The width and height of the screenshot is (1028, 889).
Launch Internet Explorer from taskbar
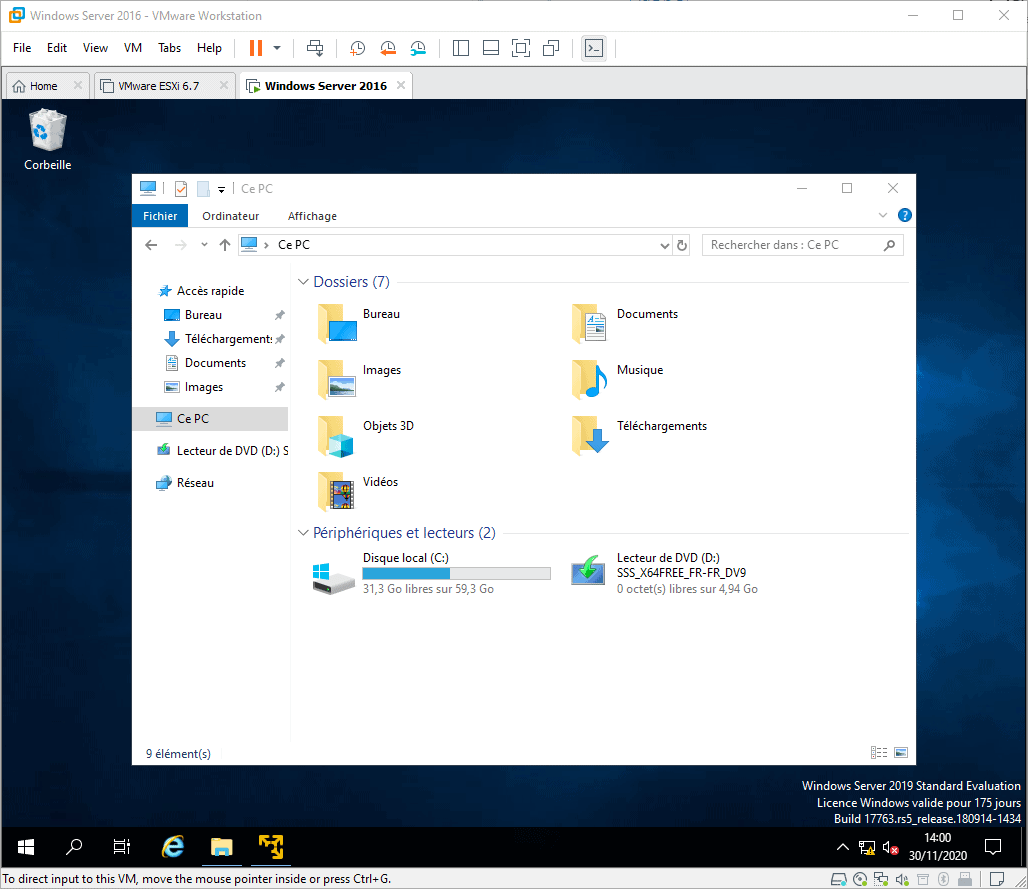(x=172, y=847)
